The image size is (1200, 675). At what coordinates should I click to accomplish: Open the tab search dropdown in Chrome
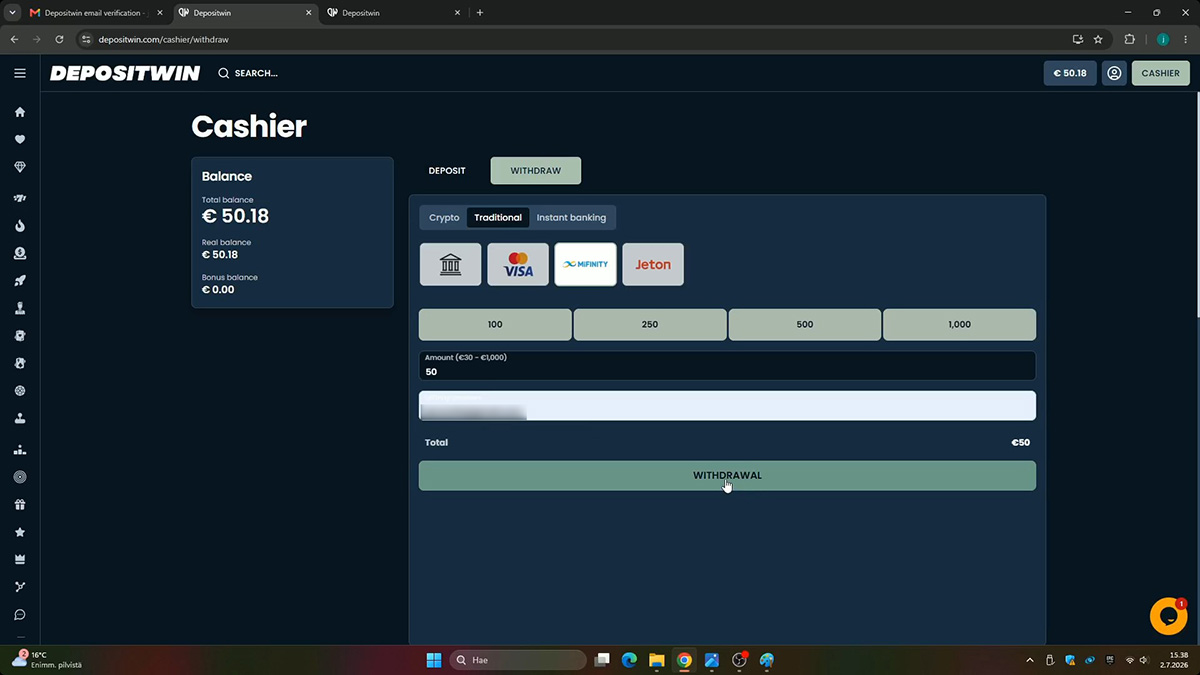(11, 13)
